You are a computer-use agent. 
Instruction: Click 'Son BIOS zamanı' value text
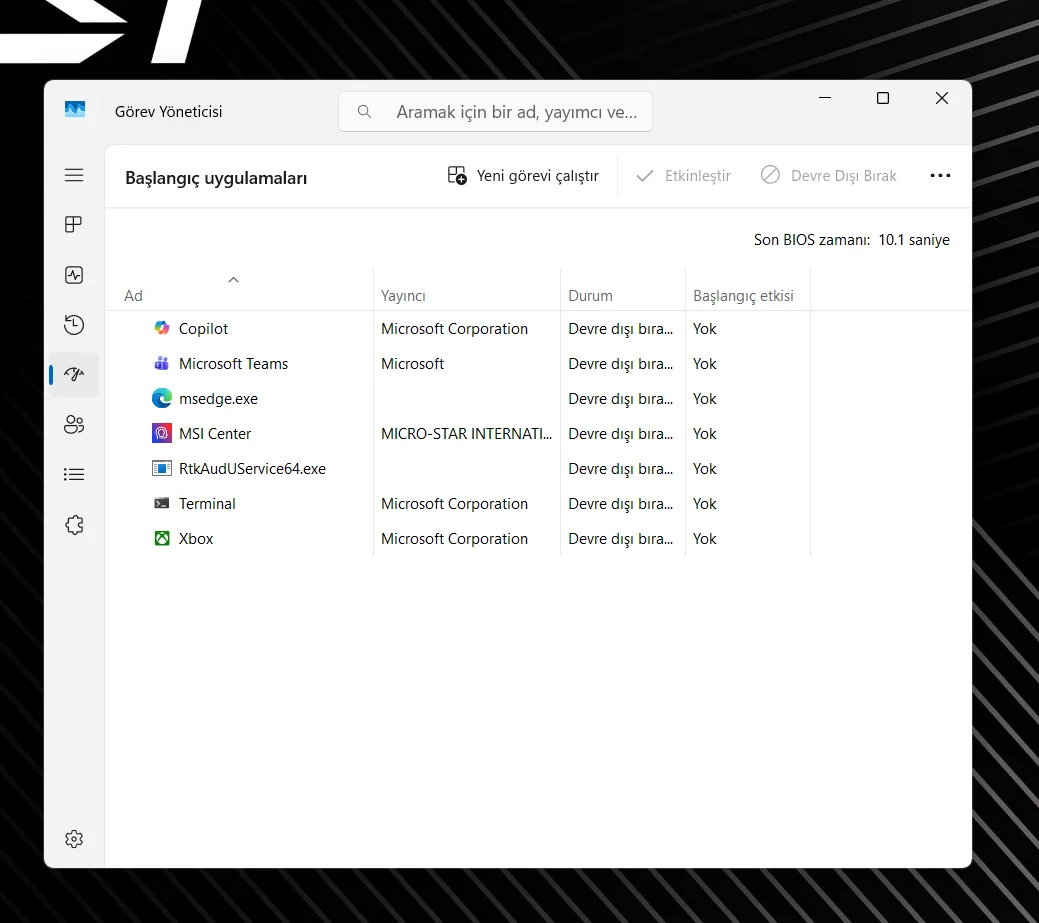(914, 240)
